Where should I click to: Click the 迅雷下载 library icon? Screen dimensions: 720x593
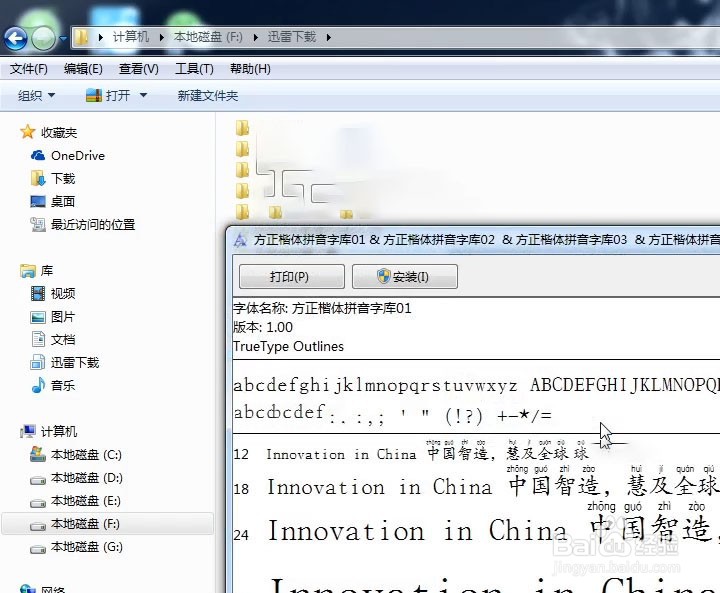(x=38, y=362)
